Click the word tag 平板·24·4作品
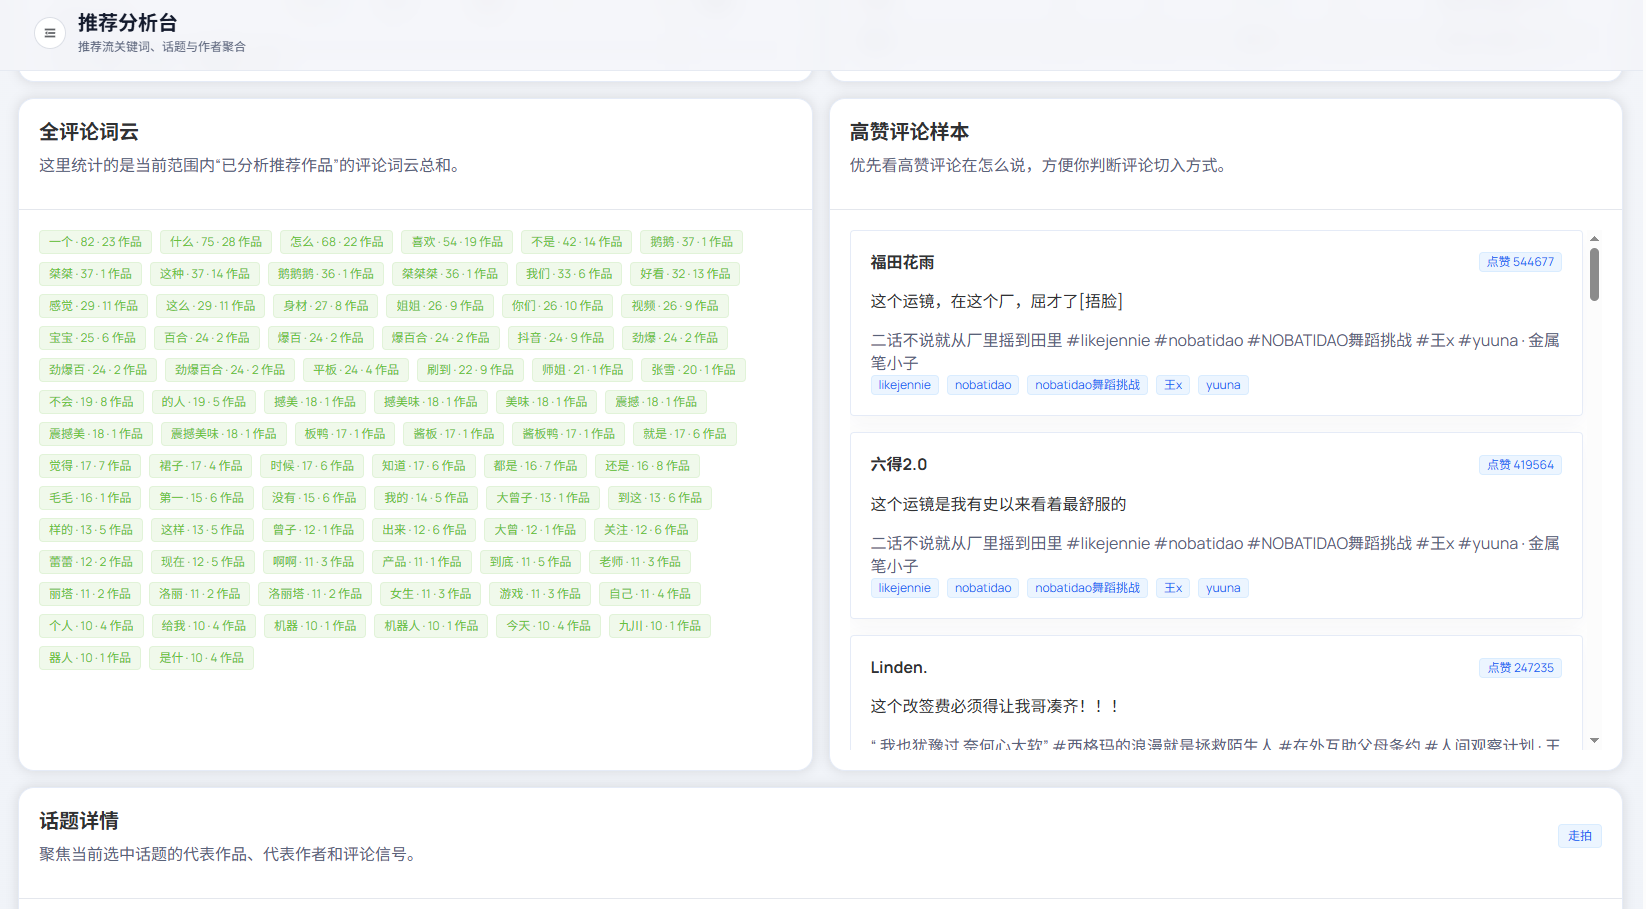Image resolution: width=1646 pixels, height=909 pixels. point(355,370)
